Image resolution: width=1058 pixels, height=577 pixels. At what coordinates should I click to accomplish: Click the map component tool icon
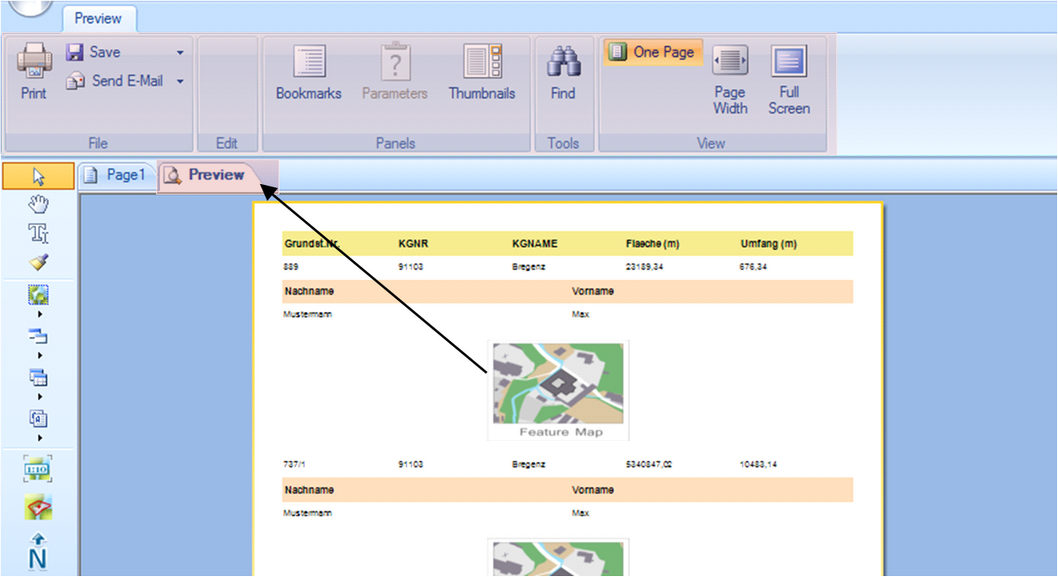[x=38, y=295]
